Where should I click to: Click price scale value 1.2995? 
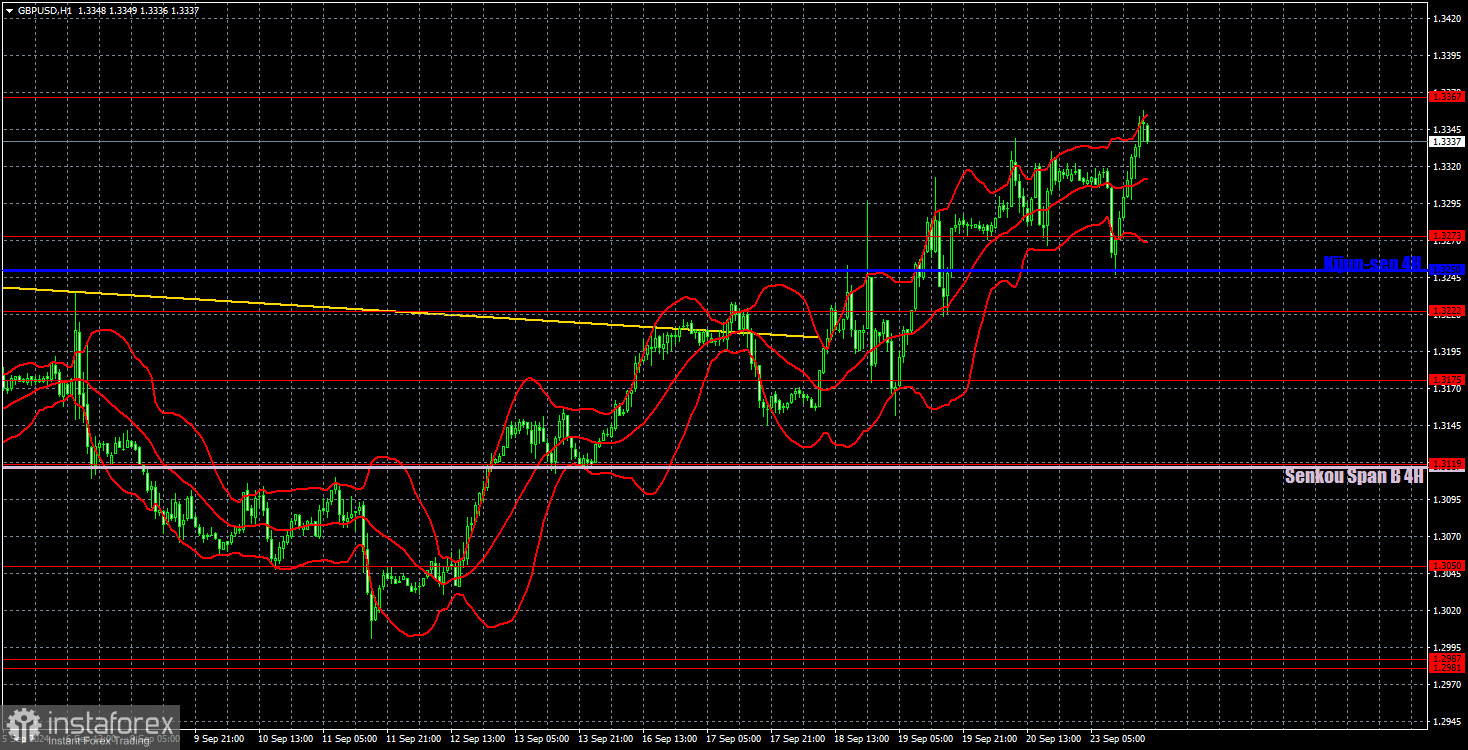click(x=1447, y=647)
